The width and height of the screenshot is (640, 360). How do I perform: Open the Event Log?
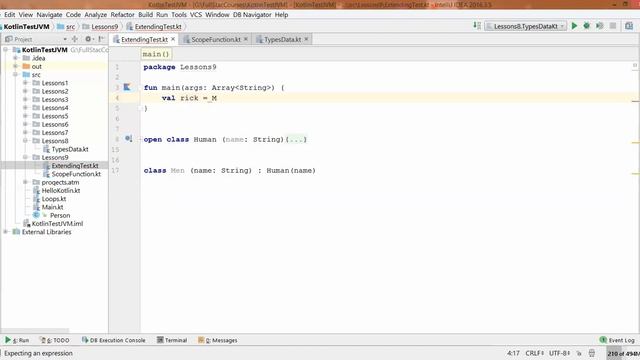617,340
